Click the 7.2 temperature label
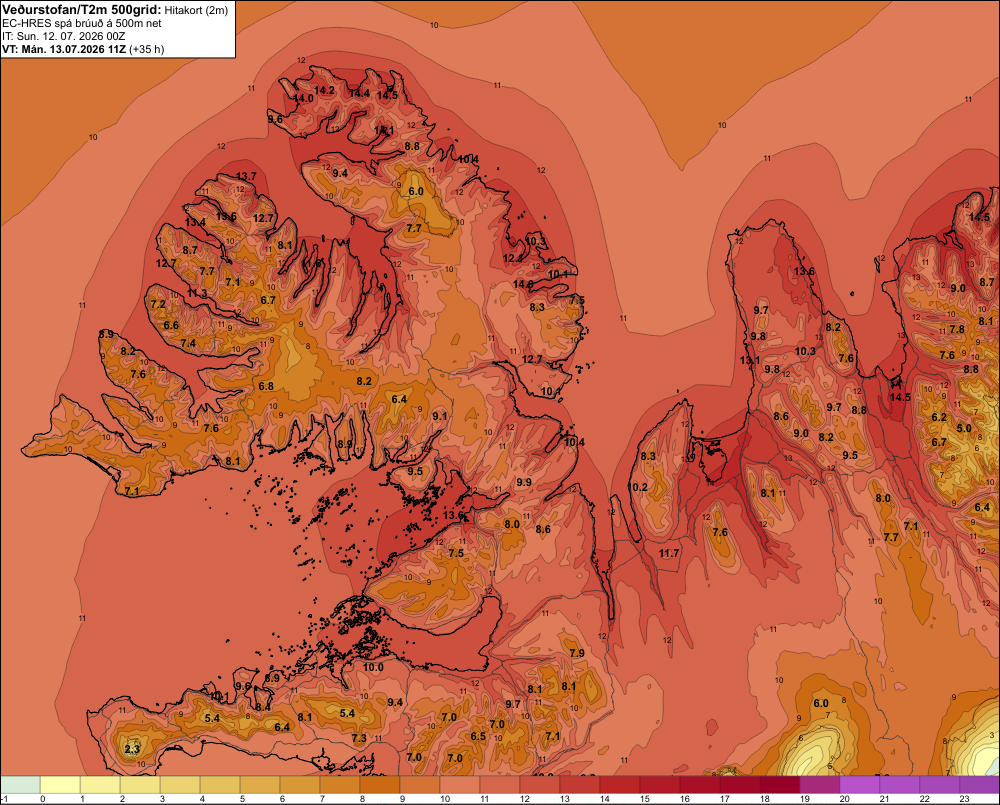The image size is (1000, 805). coord(158,304)
